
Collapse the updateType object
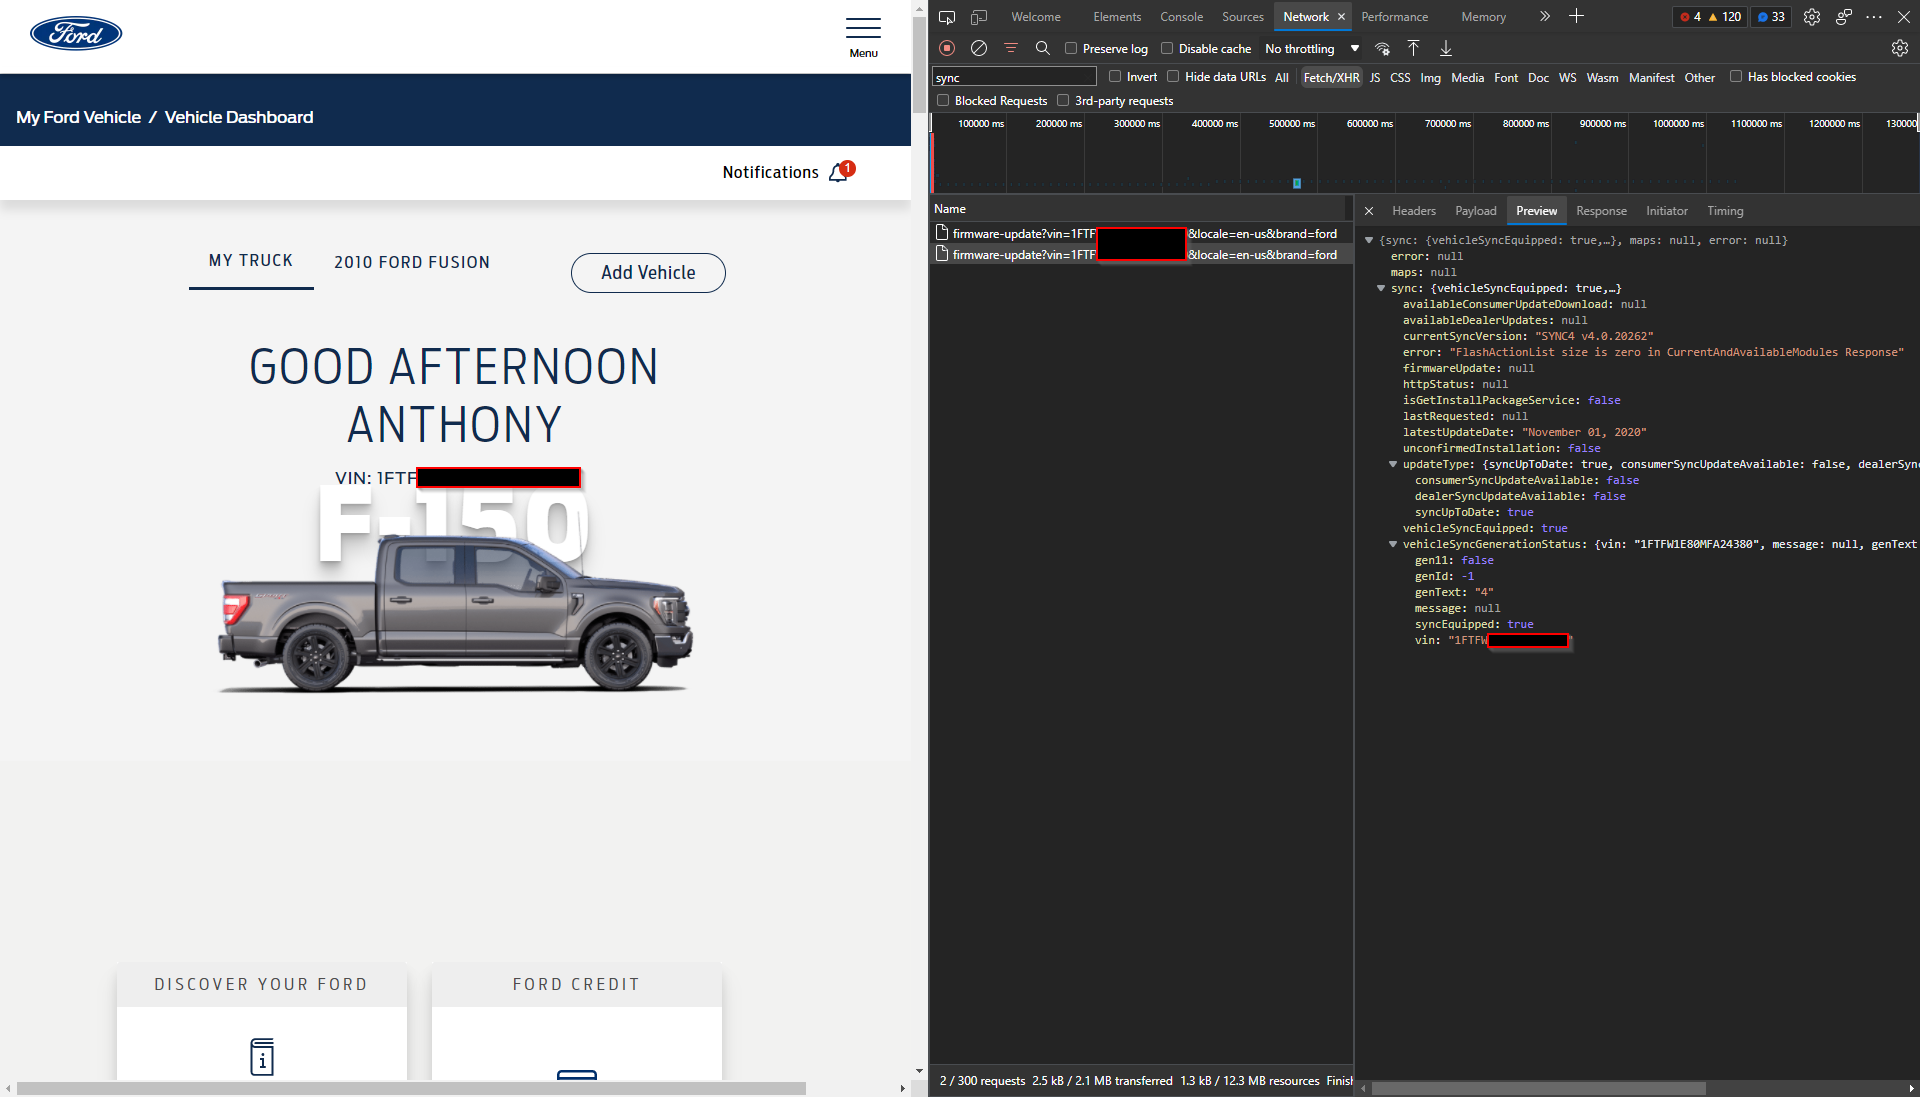pos(1394,464)
